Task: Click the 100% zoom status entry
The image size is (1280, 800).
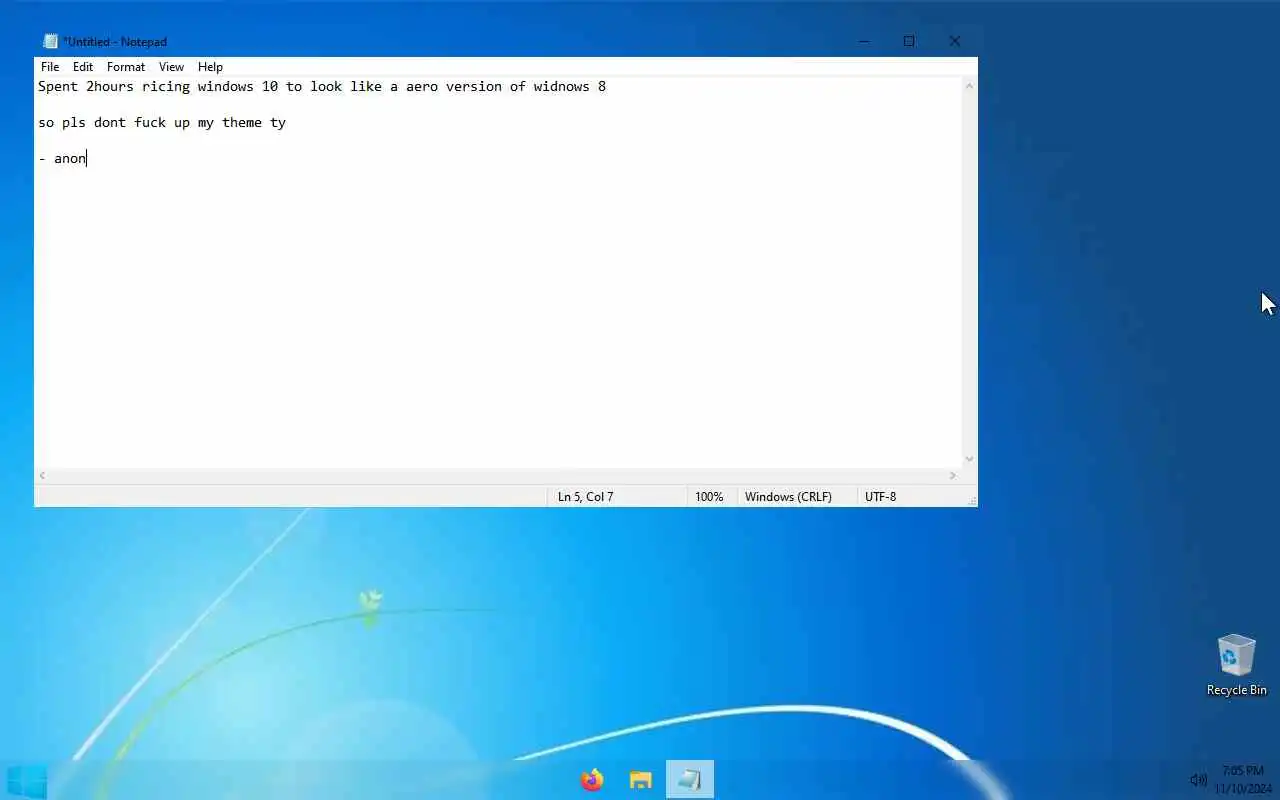Action: coord(709,497)
